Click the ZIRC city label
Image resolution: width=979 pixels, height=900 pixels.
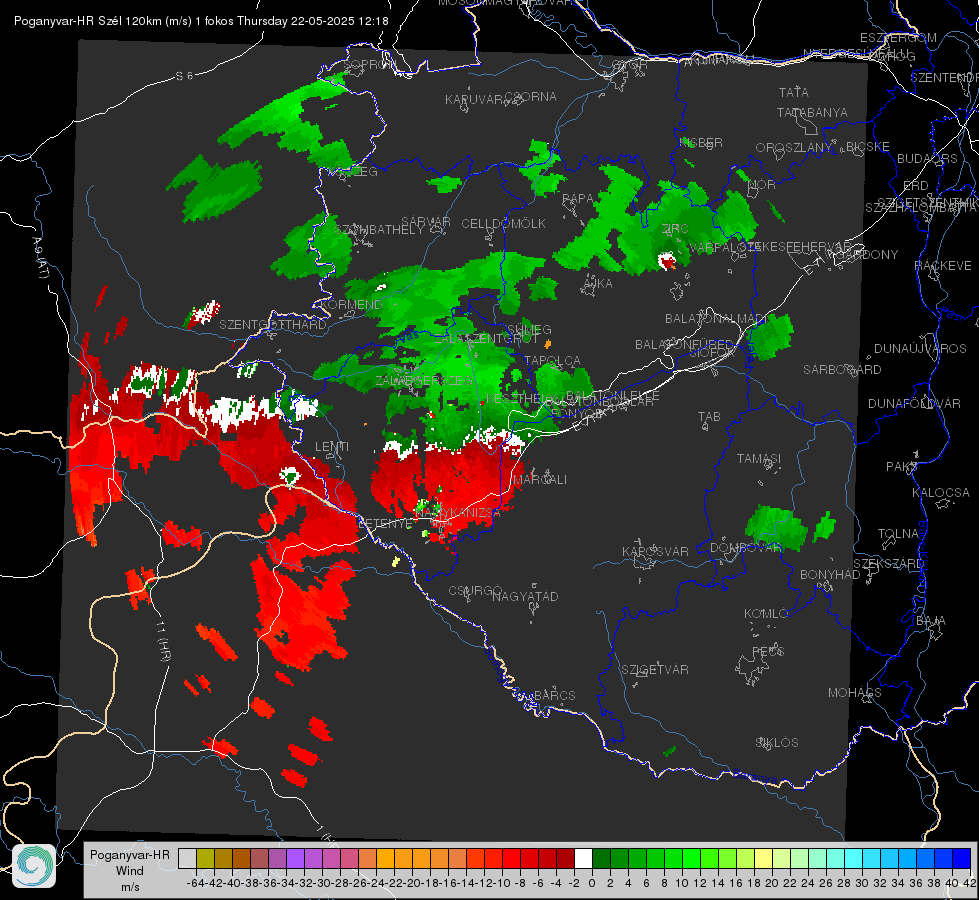click(675, 229)
